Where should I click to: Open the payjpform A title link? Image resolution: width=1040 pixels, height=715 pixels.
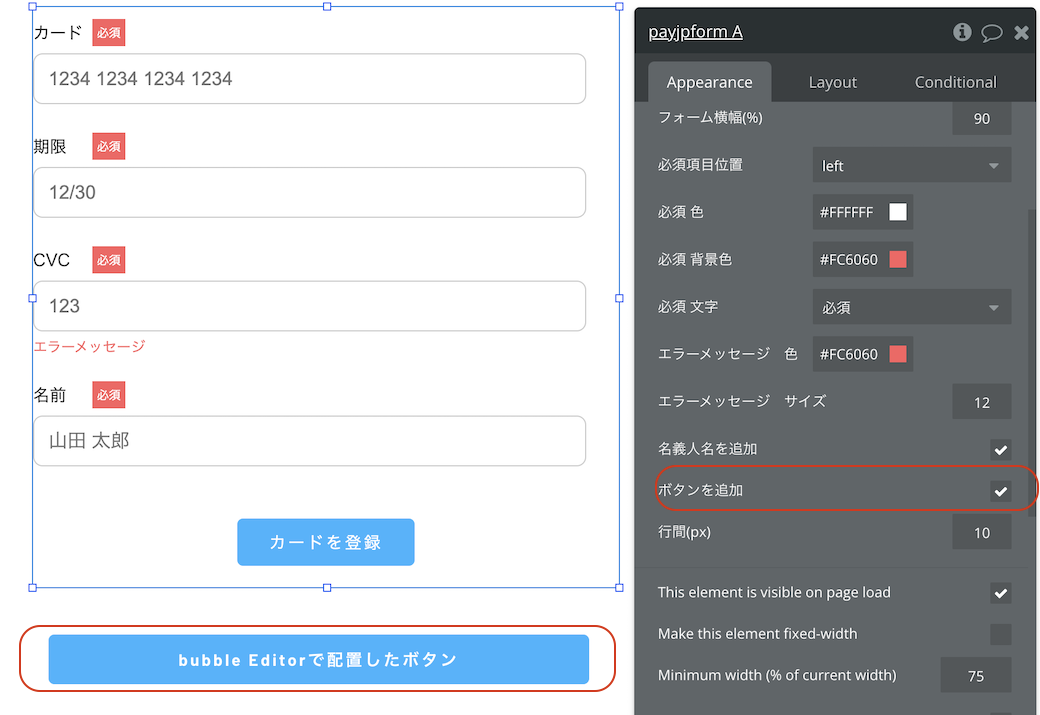(695, 32)
